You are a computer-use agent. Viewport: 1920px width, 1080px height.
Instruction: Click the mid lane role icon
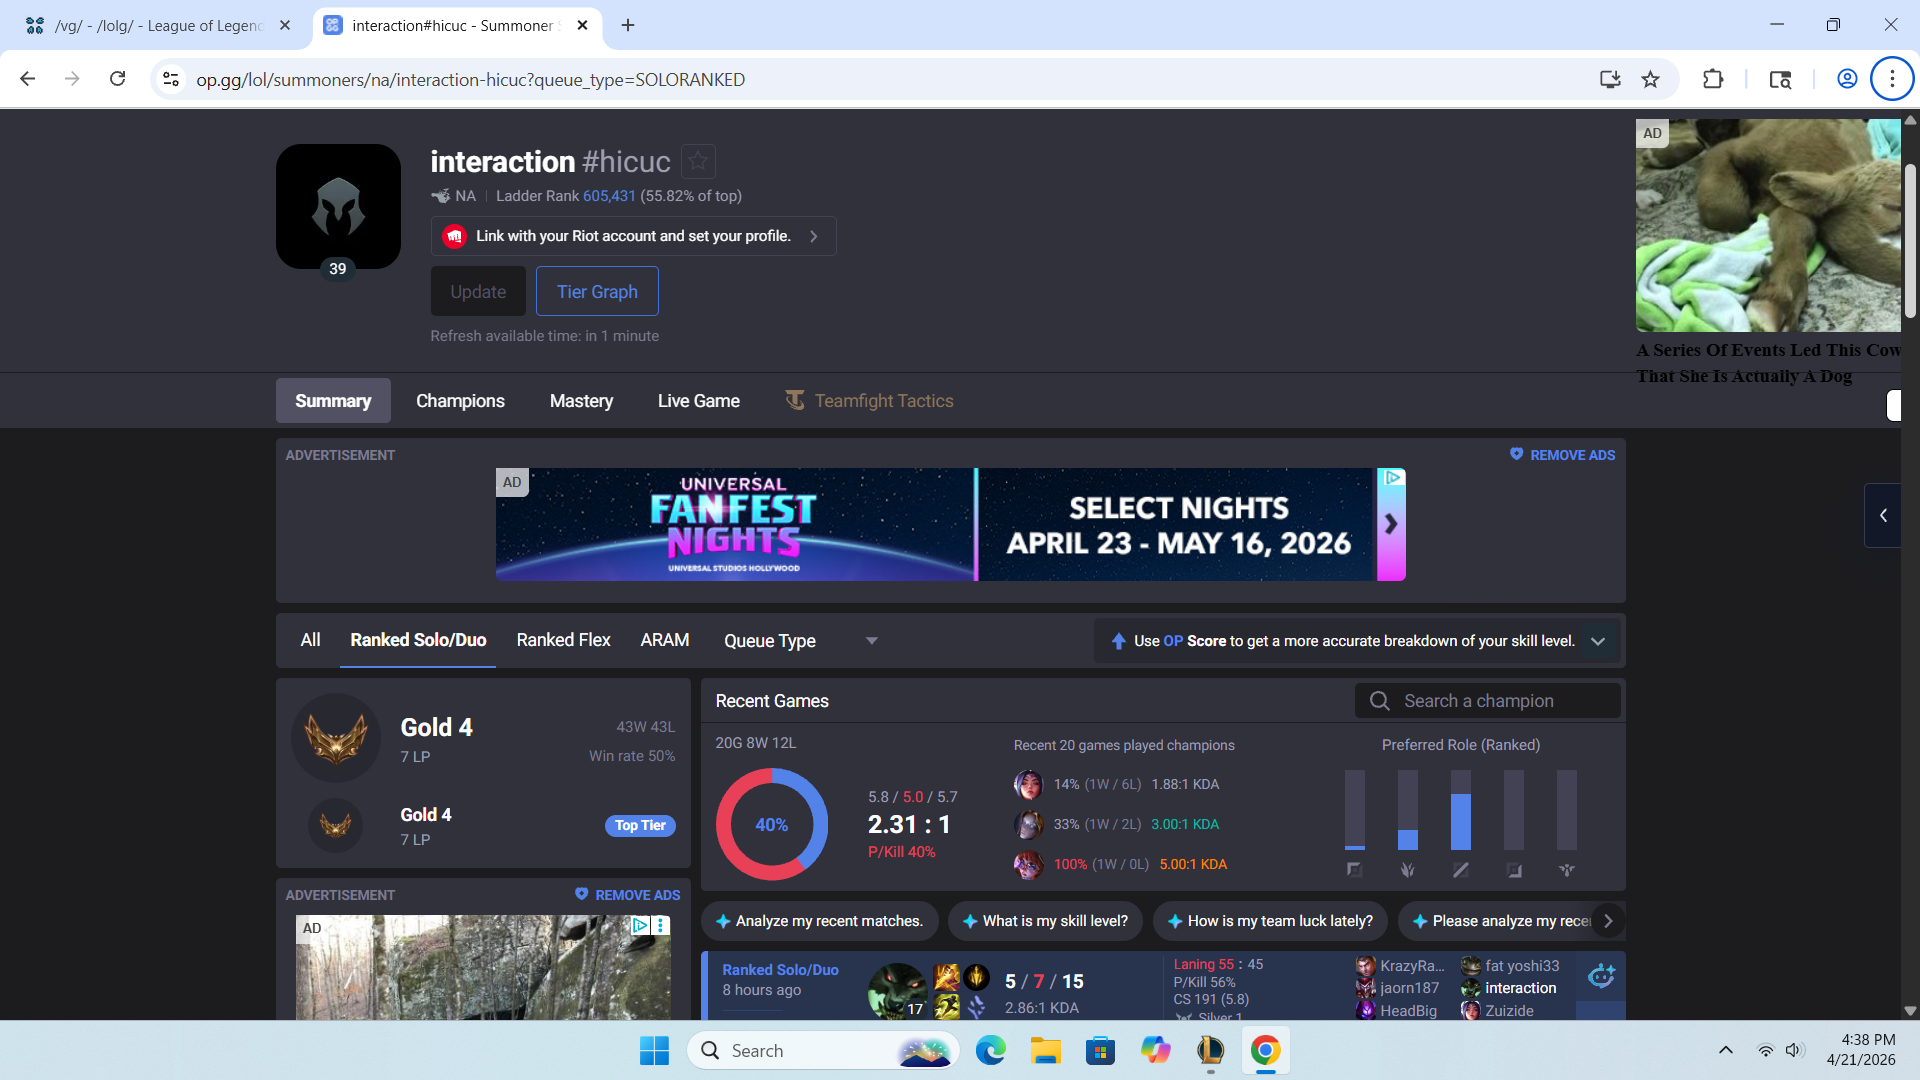(x=1460, y=870)
